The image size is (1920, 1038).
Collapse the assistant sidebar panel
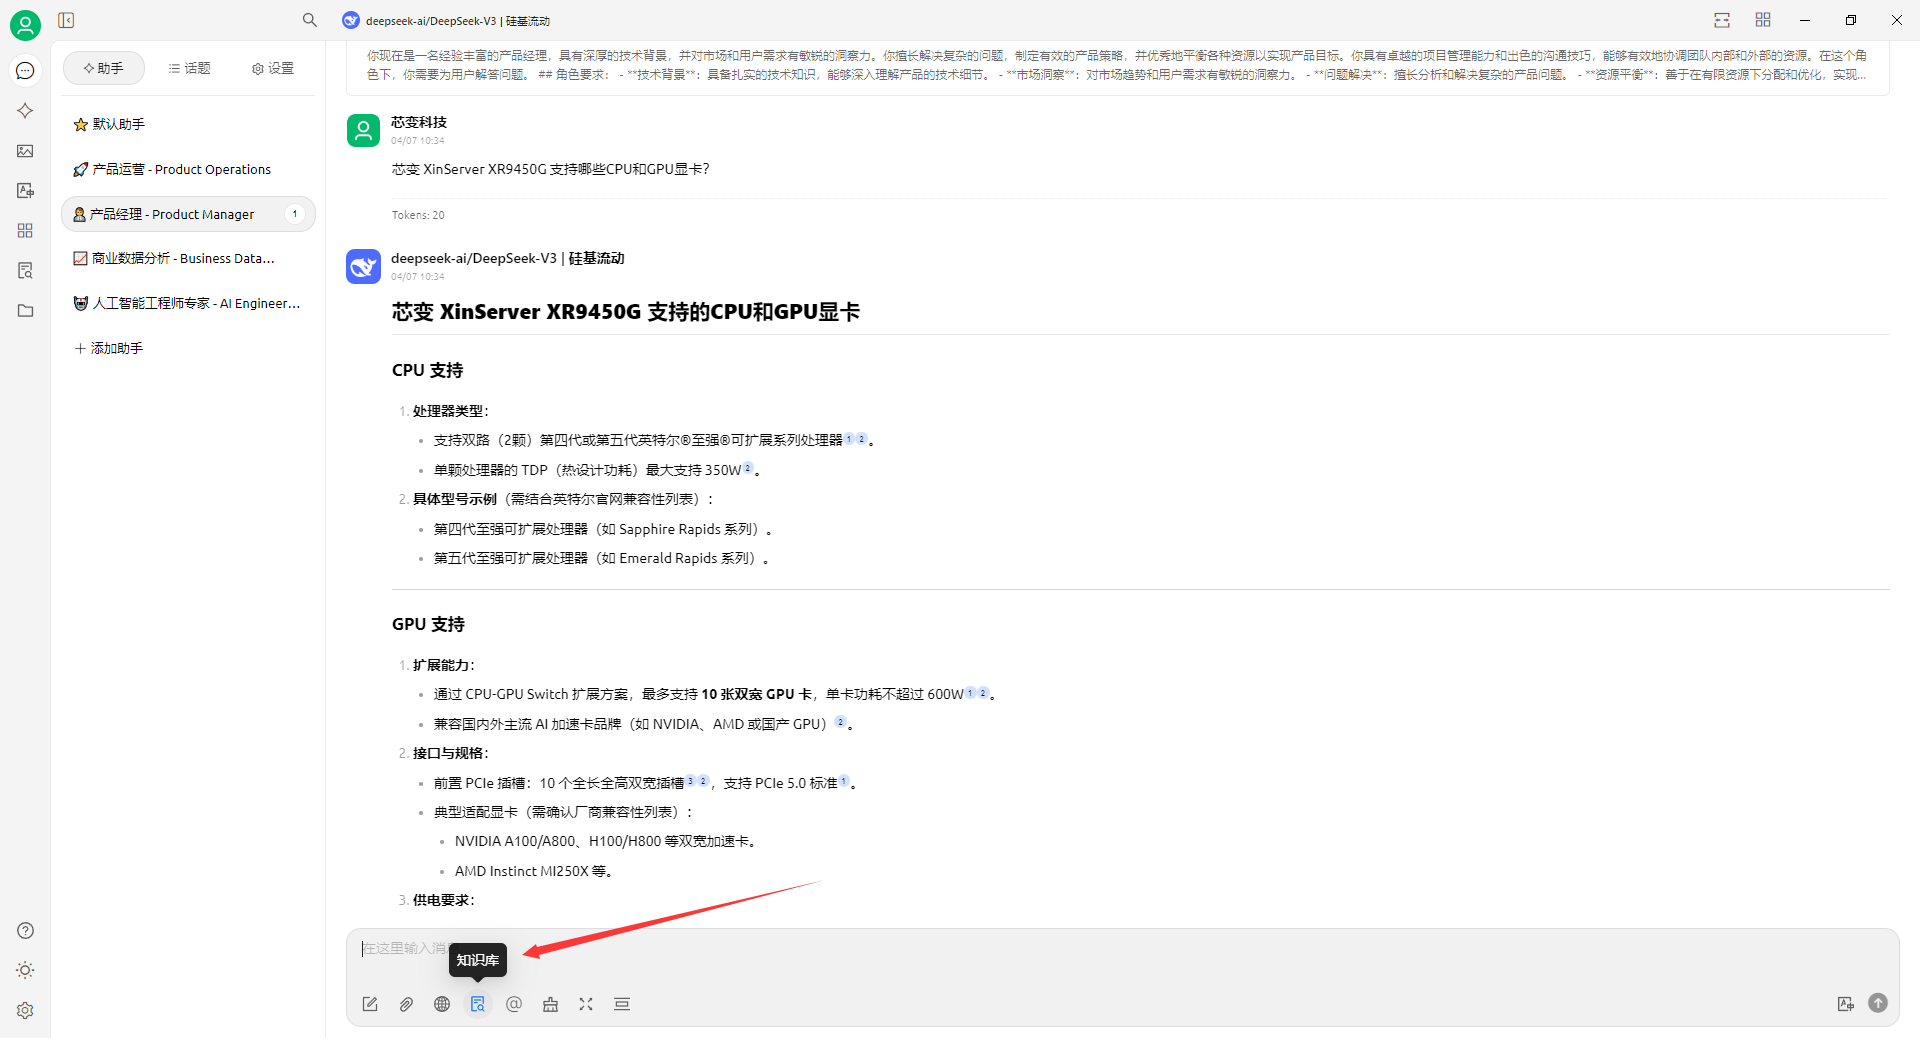[x=66, y=20]
